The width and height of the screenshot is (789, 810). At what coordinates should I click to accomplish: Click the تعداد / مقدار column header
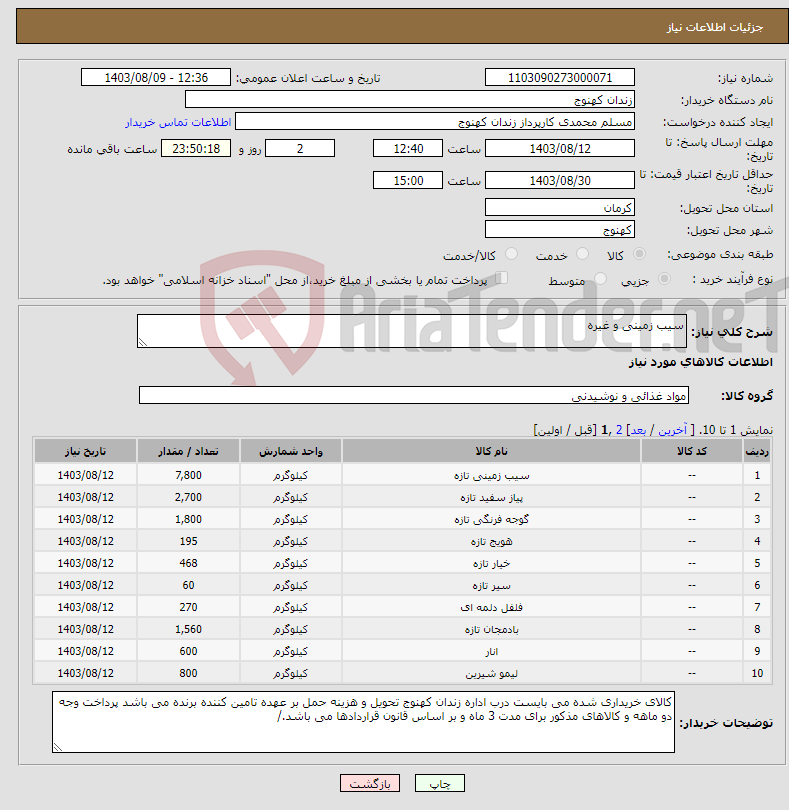point(188,451)
